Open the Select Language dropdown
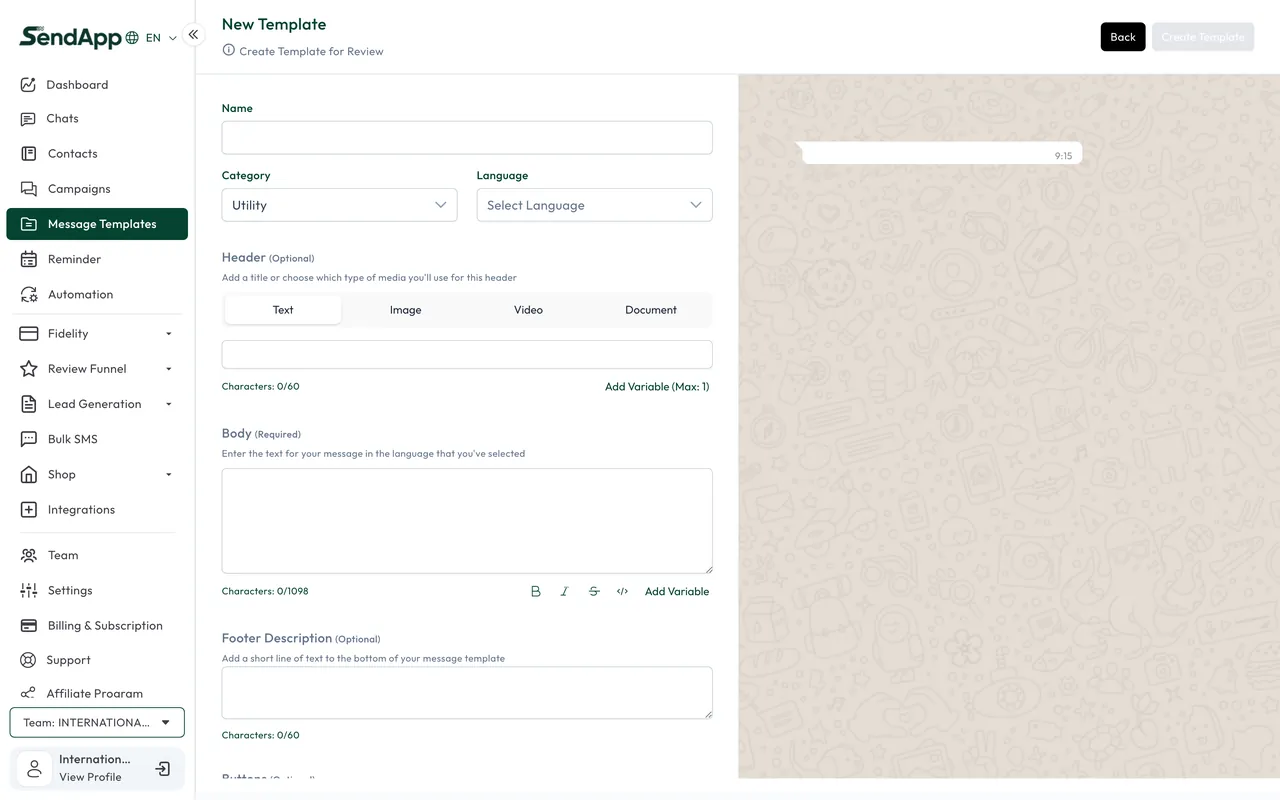 (x=594, y=205)
